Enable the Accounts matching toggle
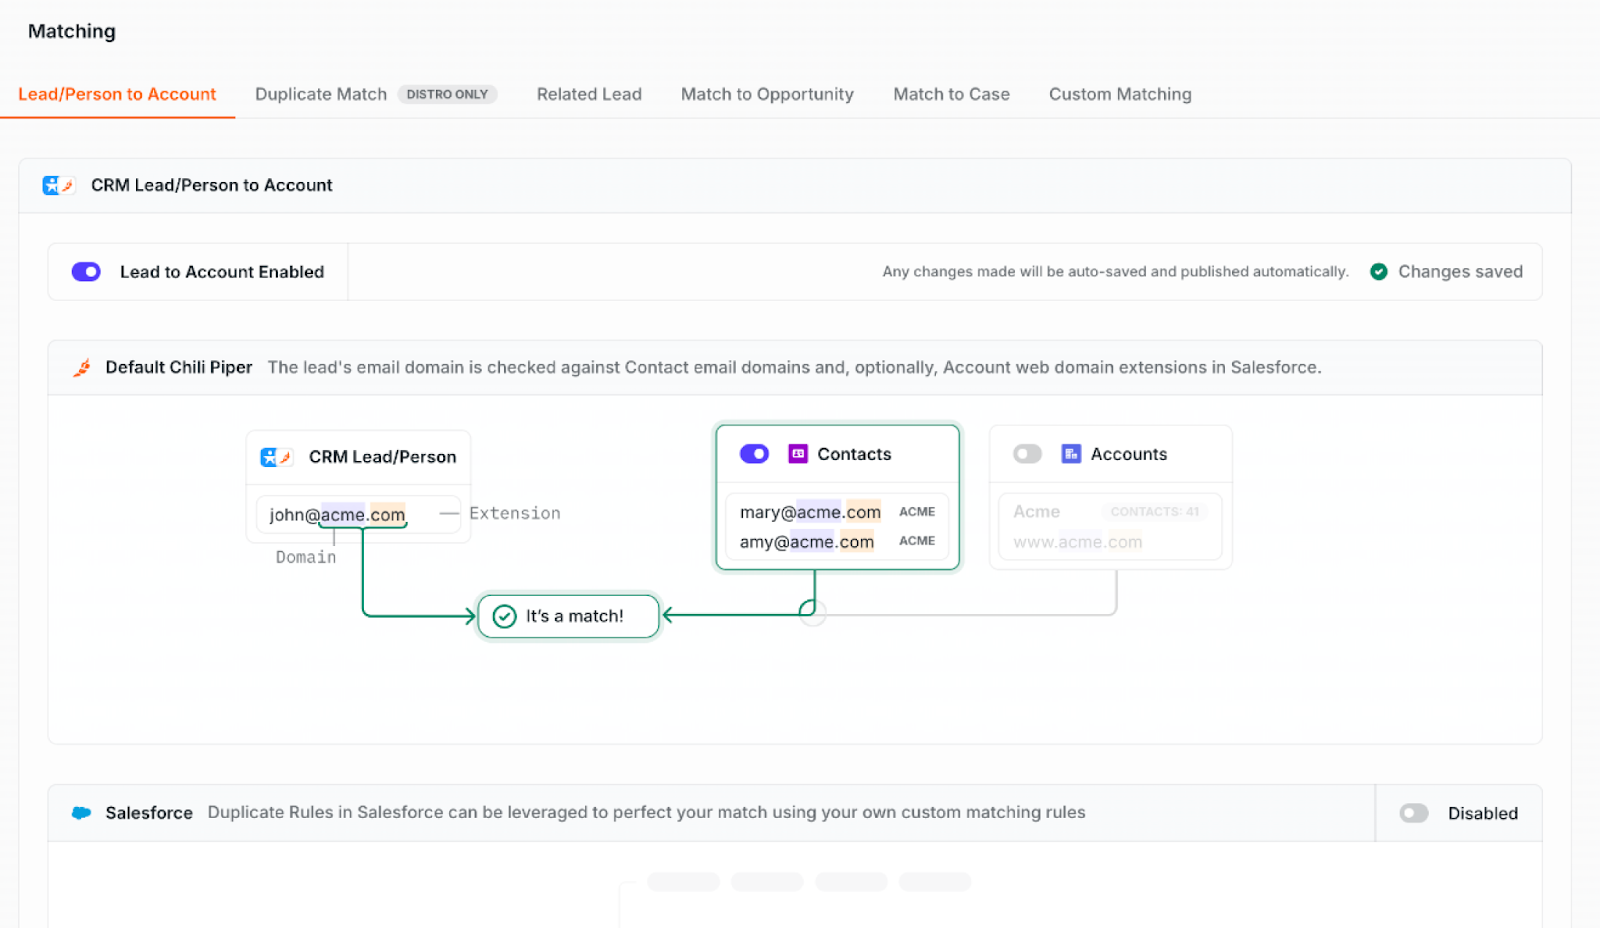1600x928 pixels. (1027, 454)
